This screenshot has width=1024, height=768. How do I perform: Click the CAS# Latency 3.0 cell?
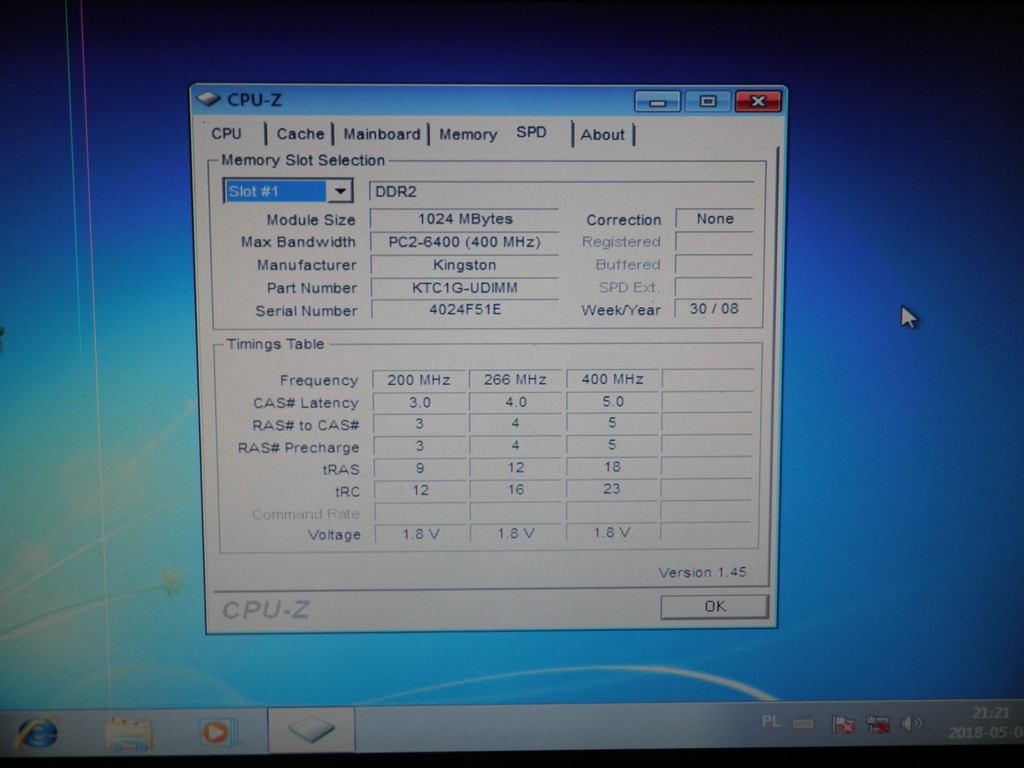pos(419,402)
